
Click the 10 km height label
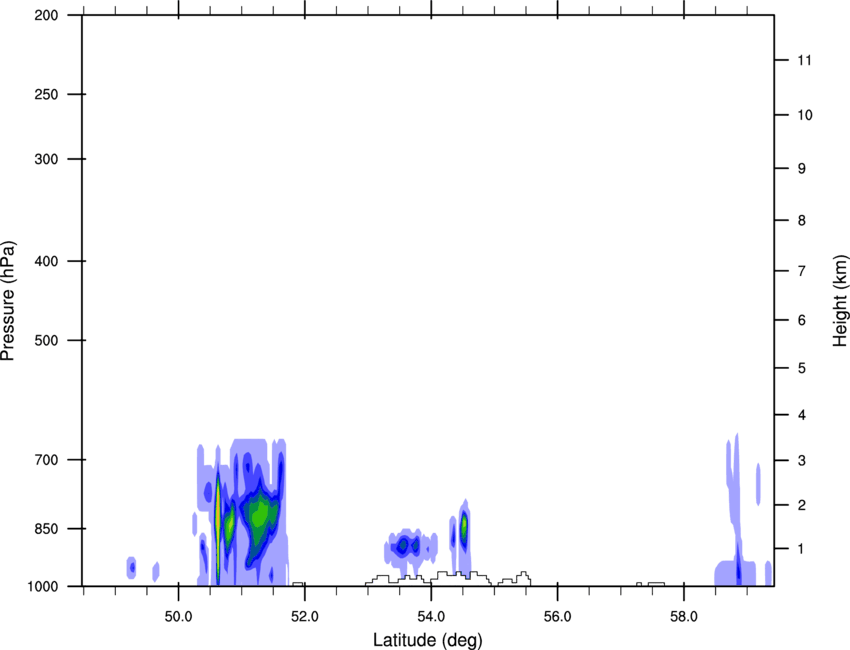click(x=805, y=115)
